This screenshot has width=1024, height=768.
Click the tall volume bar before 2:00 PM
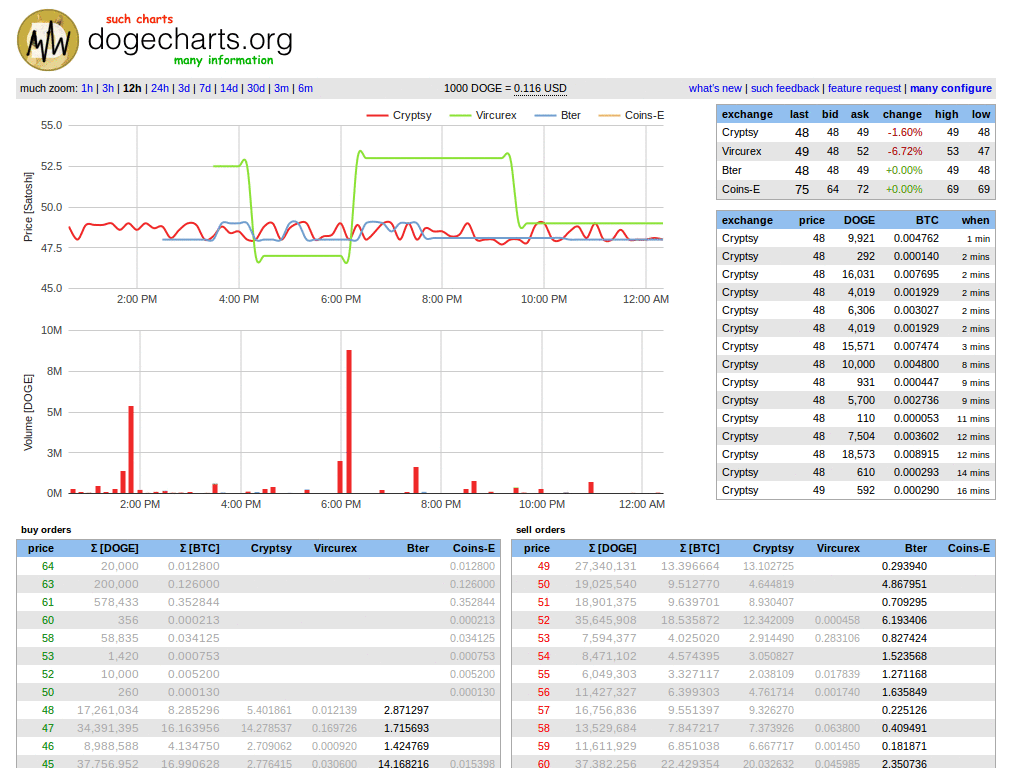[131, 450]
